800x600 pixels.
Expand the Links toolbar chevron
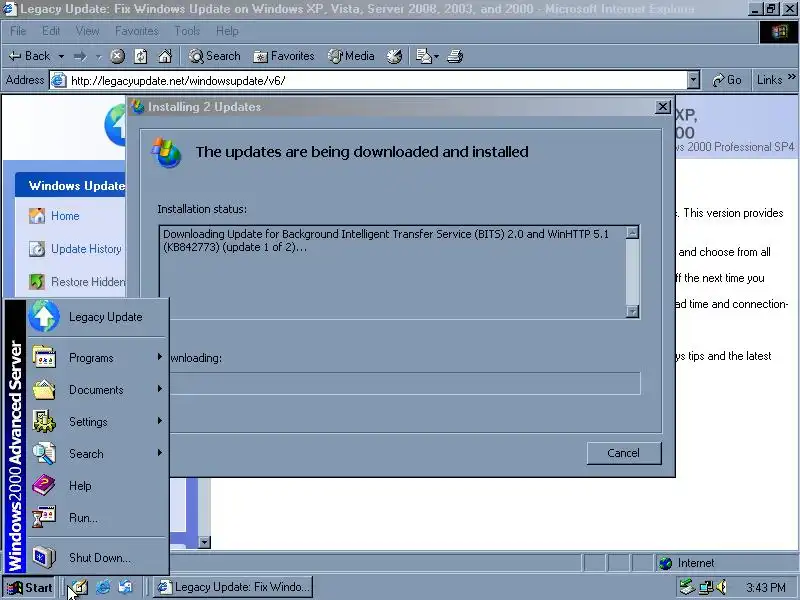(x=792, y=77)
